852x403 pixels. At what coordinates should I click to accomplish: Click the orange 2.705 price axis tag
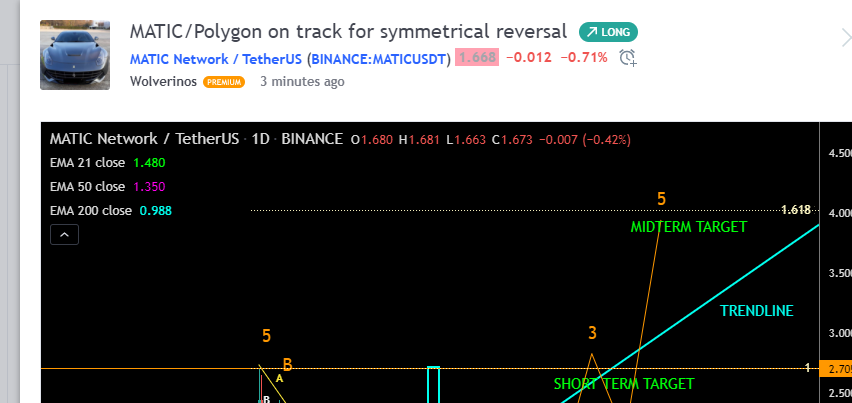click(x=834, y=368)
